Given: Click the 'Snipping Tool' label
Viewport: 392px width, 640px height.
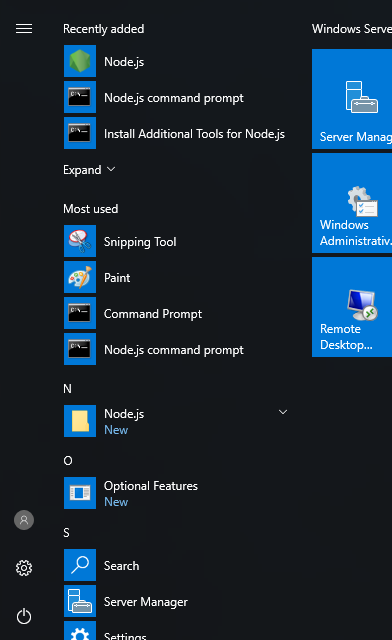Looking at the screenshot, I should [140, 242].
